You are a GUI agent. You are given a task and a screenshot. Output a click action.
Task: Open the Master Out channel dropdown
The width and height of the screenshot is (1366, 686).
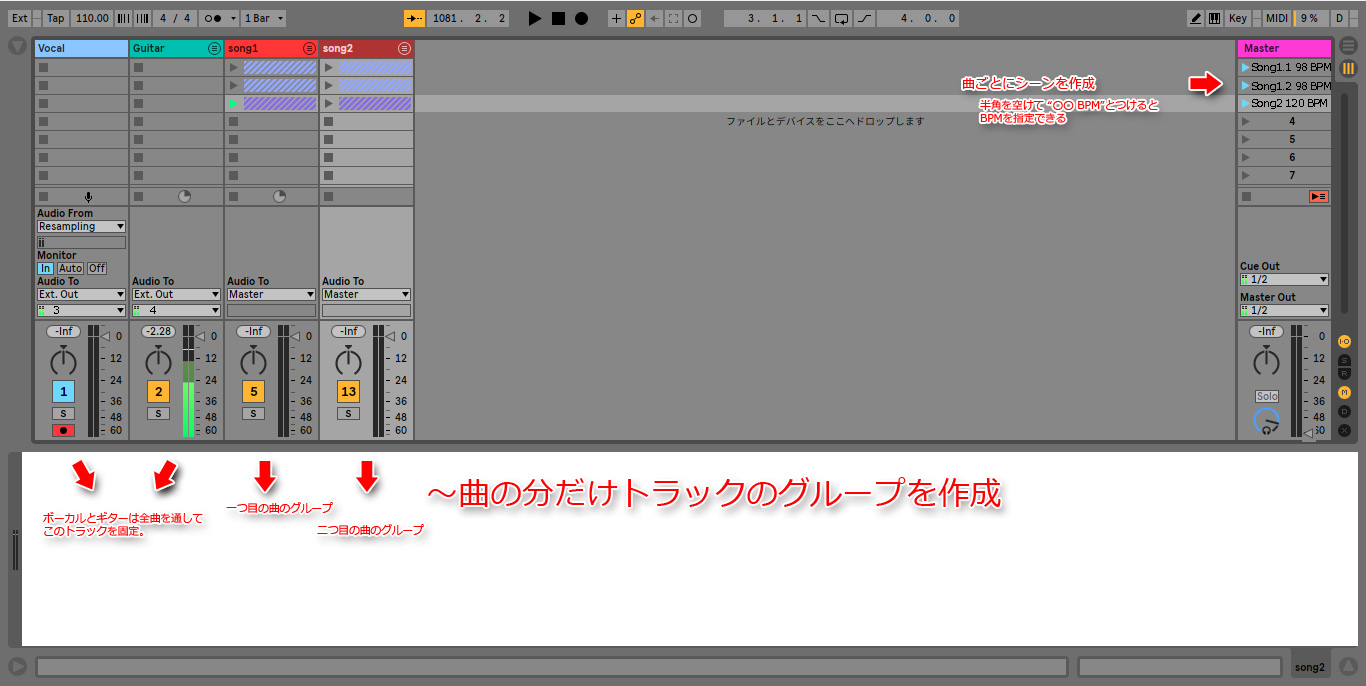(1284, 311)
